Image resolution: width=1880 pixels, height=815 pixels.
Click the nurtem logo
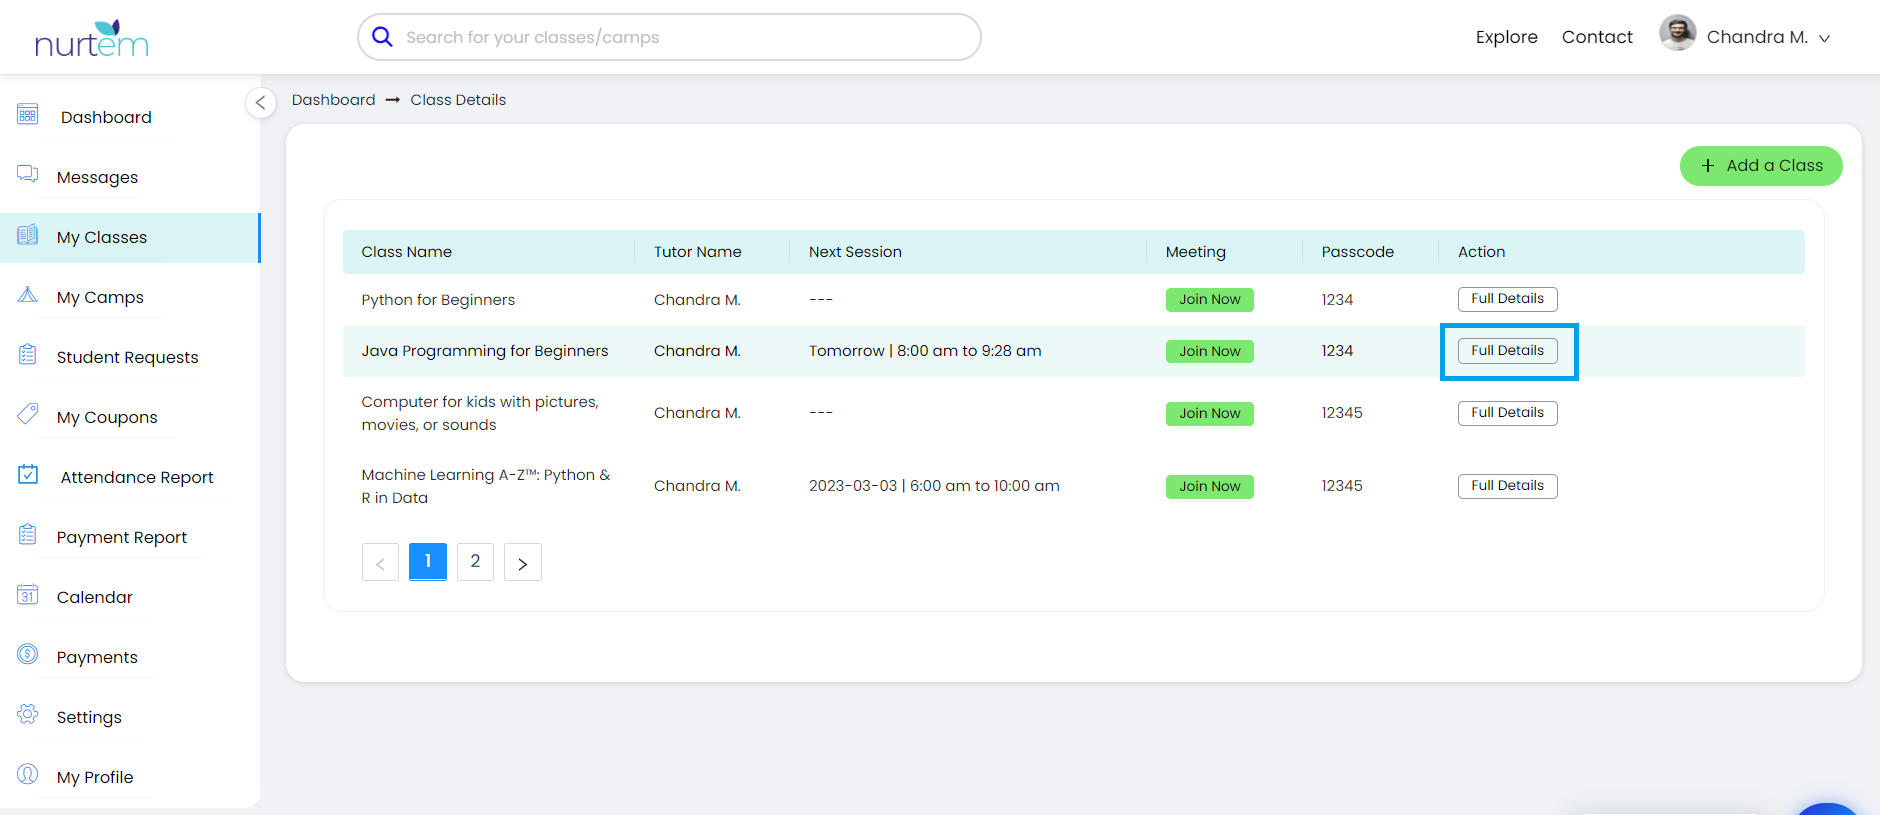92,39
